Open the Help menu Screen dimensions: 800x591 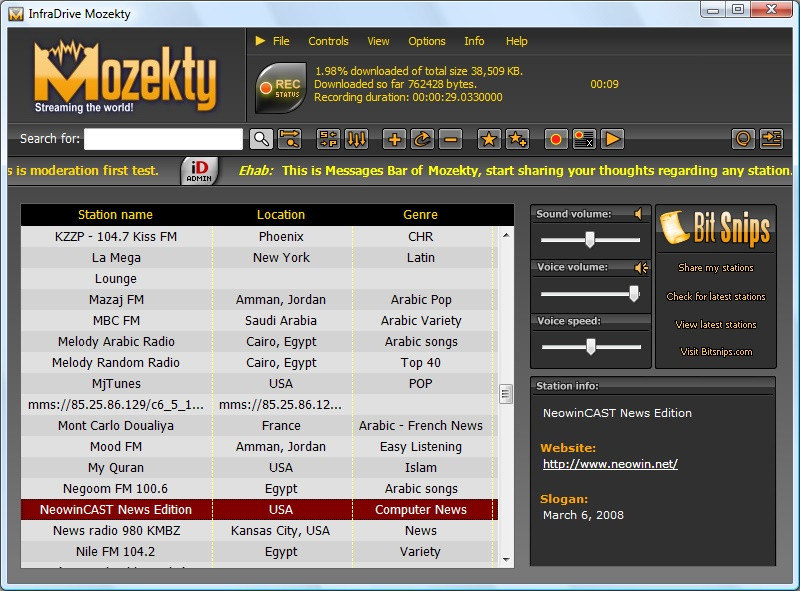coord(516,41)
